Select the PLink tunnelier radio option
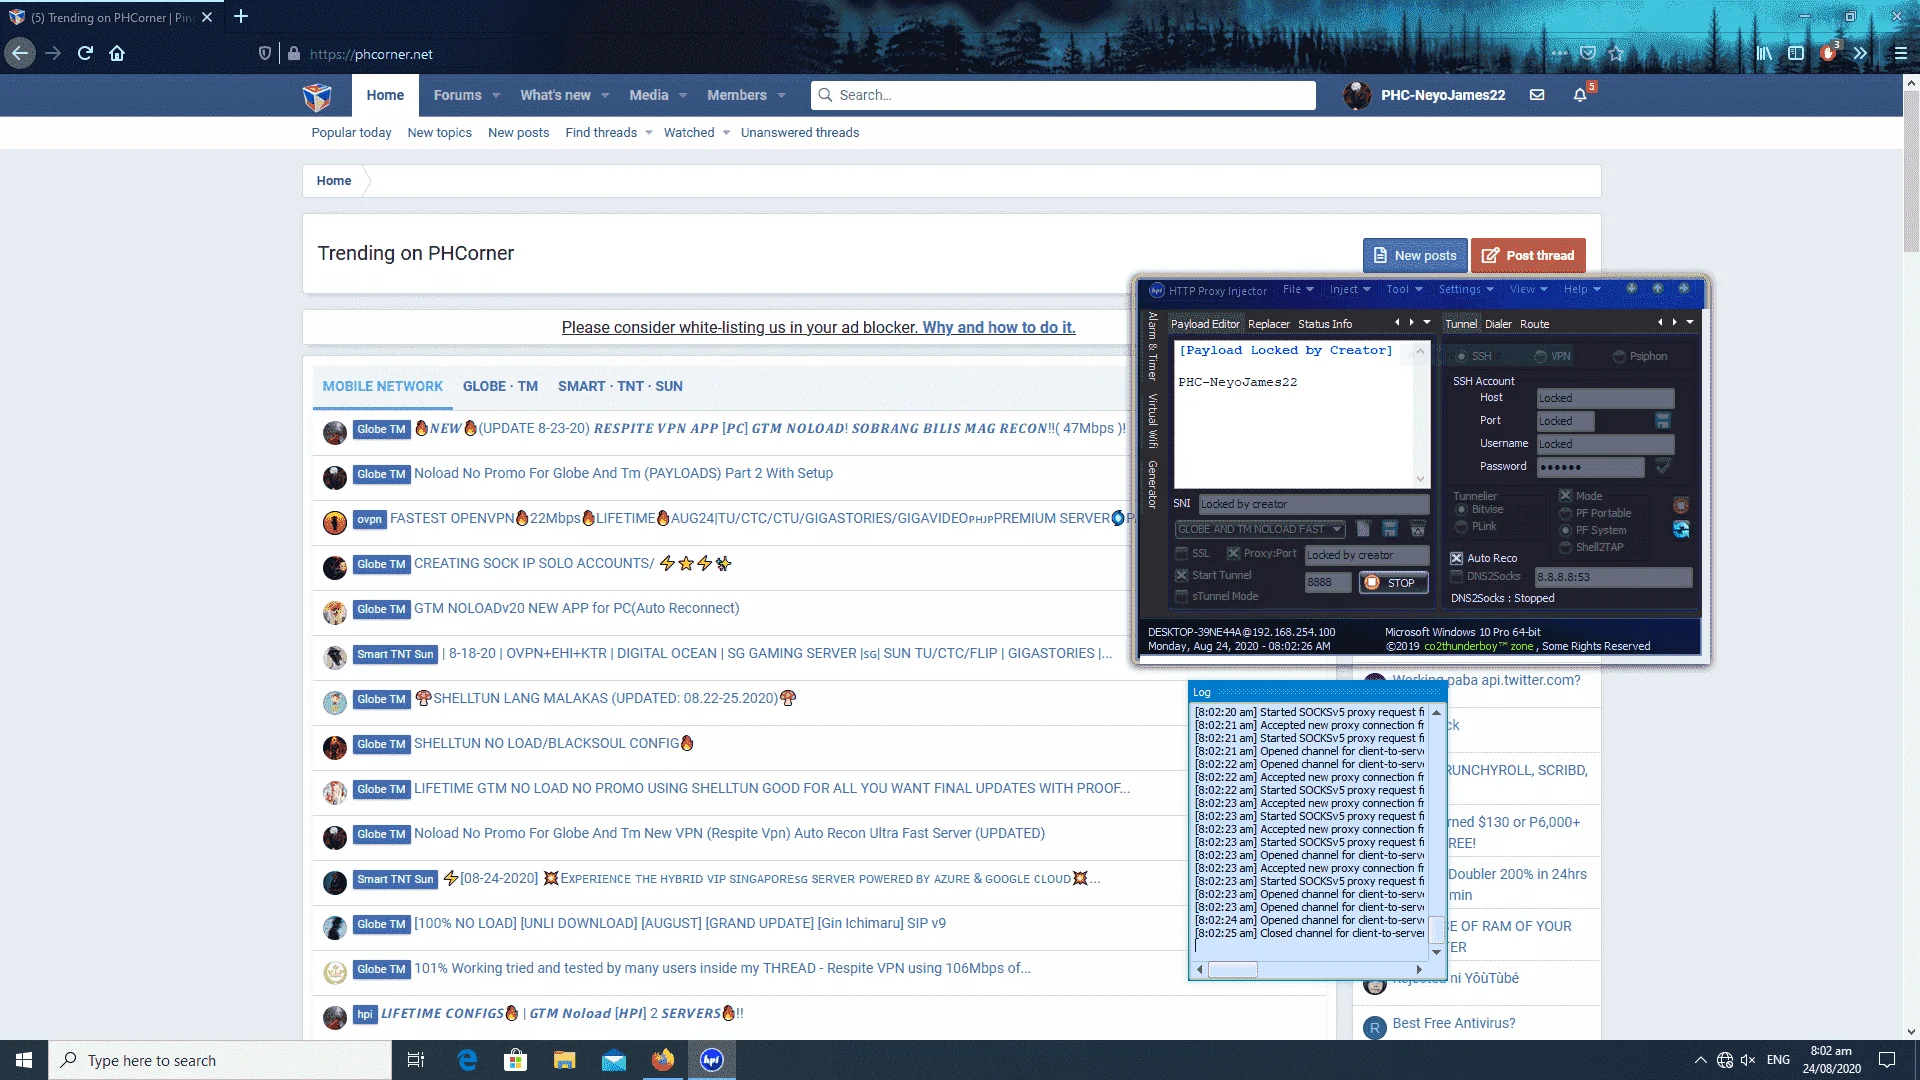Screen dimensions: 1920x1080 (1461, 527)
